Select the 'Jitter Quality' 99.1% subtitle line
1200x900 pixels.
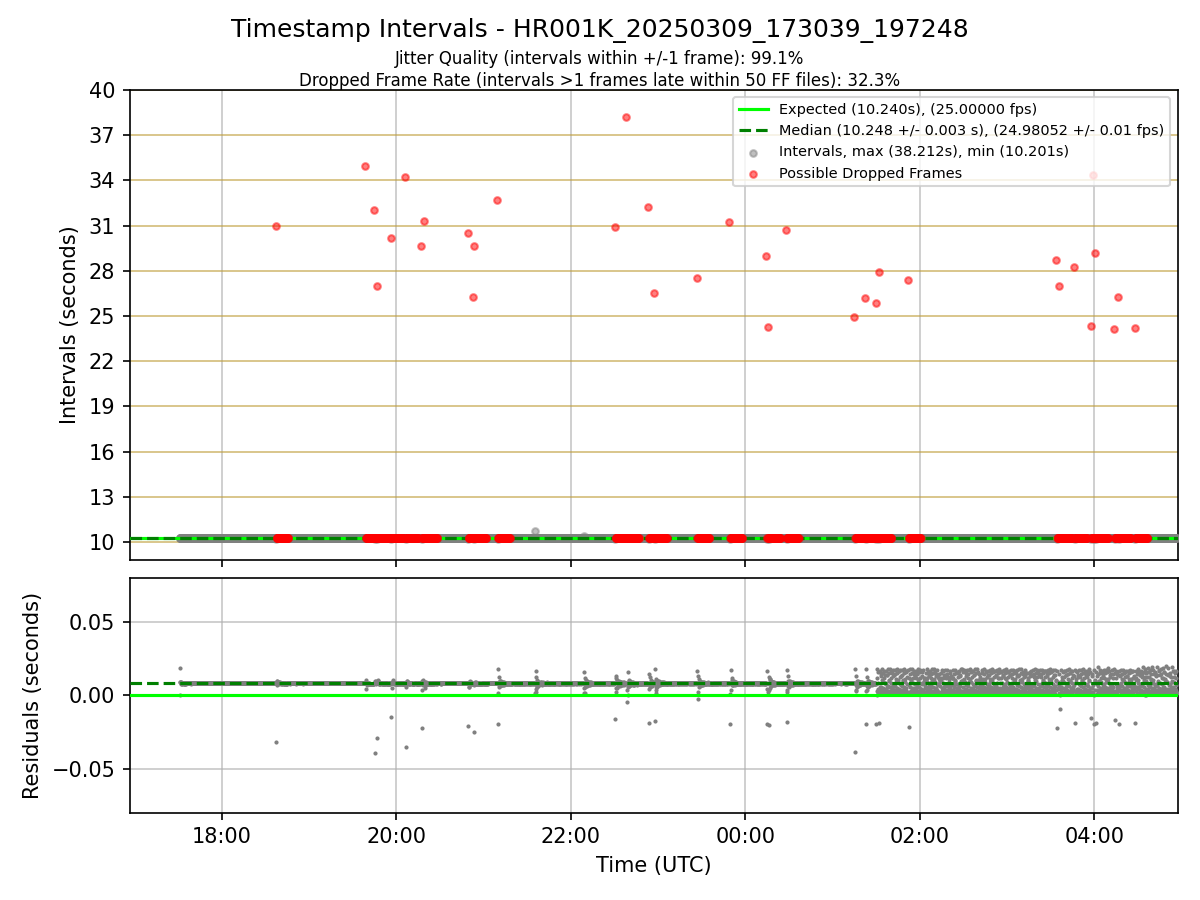pos(599,58)
